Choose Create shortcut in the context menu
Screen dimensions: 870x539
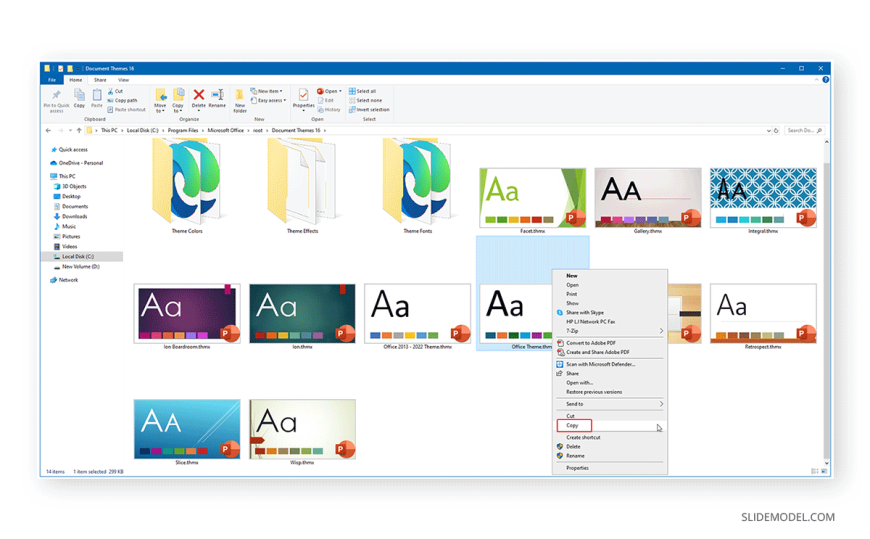(610, 437)
